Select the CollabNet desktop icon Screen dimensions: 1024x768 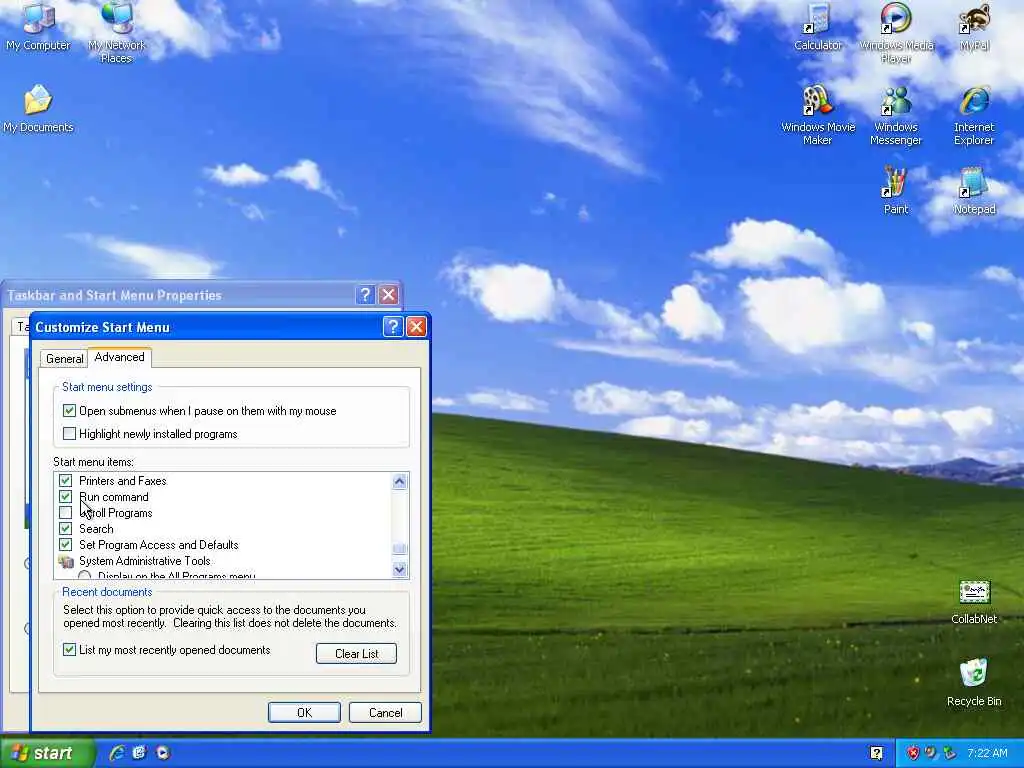[974, 601]
